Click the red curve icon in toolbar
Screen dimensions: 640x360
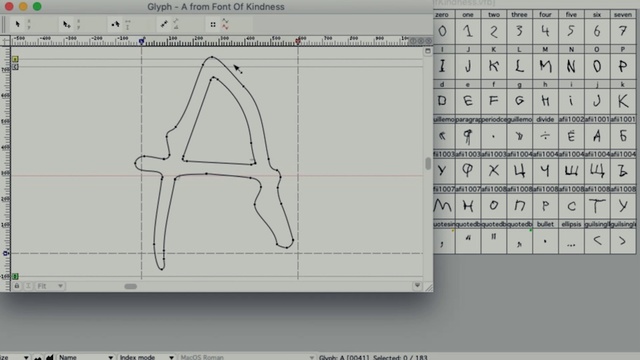(x=225, y=27)
